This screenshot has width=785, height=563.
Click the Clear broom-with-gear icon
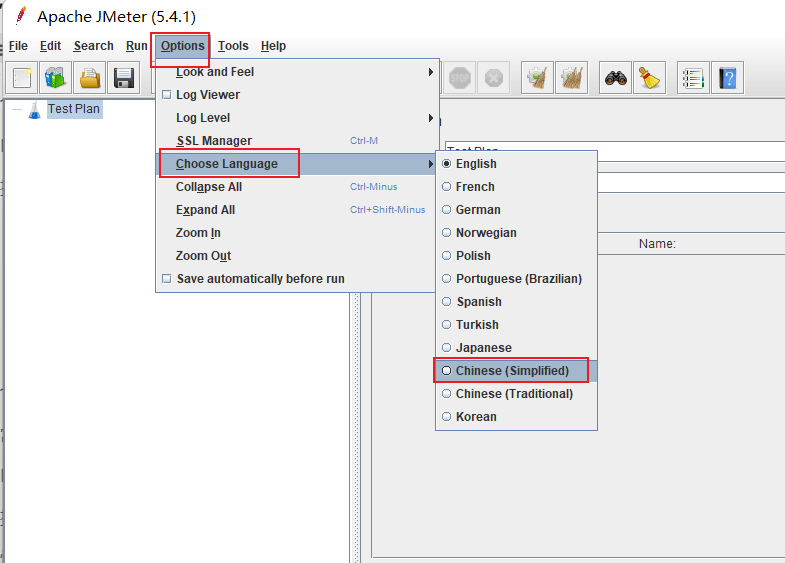(x=537, y=78)
